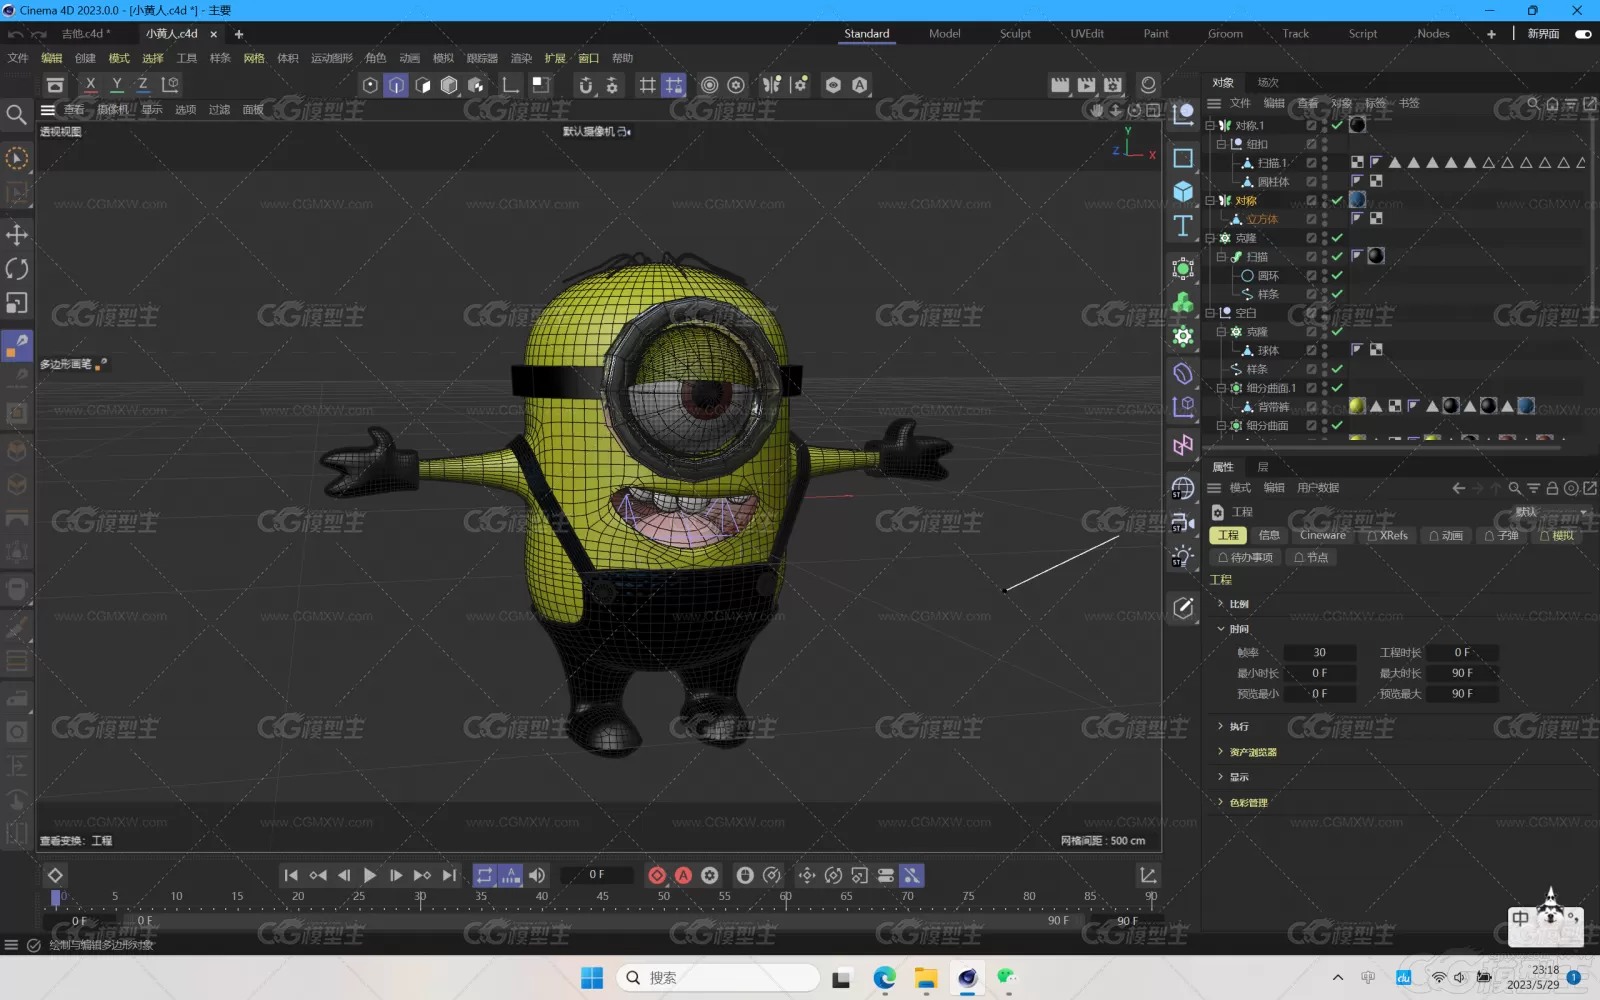Expand the 色彩管理 section
The width and height of the screenshot is (1600, 1000).
click(x=1221, y=802)
